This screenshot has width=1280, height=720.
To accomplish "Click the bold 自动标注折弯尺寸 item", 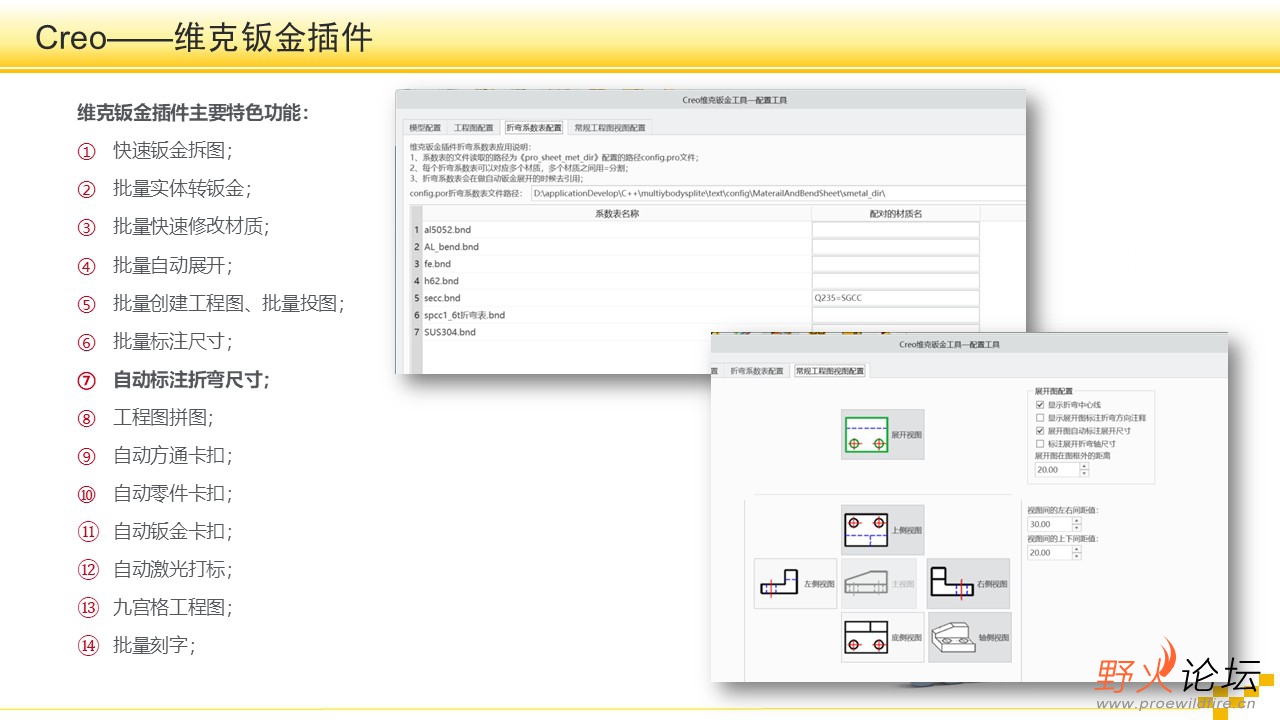I will pyautogui.click(x=191, y=380).
